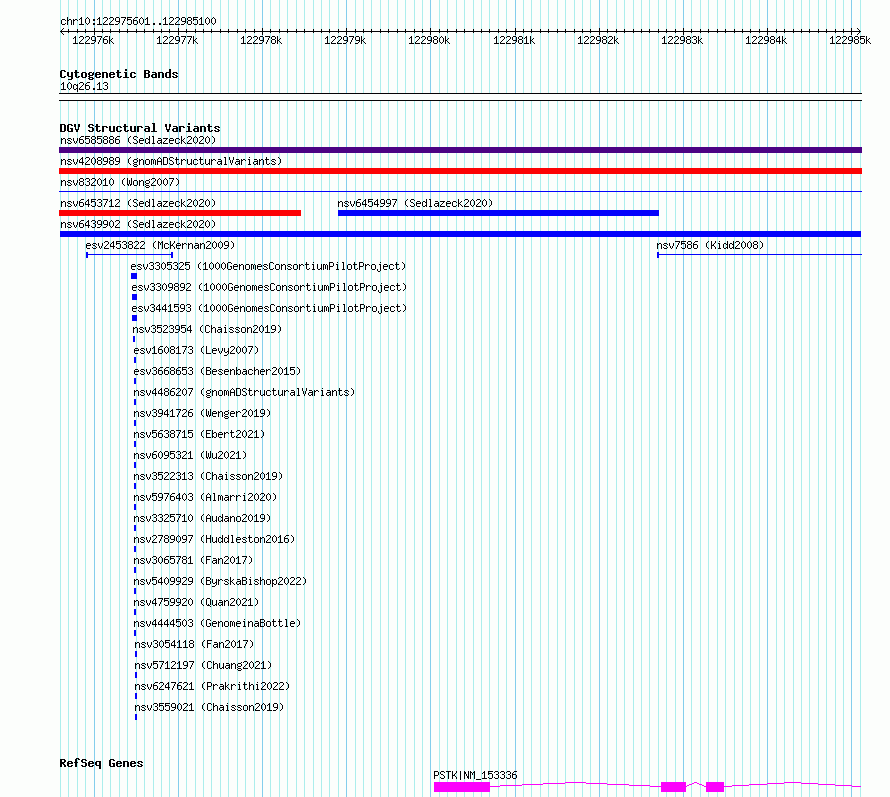Click the nsv7586 thin variant line
This screenshot has width=890, height=797.
click(759, 255)
